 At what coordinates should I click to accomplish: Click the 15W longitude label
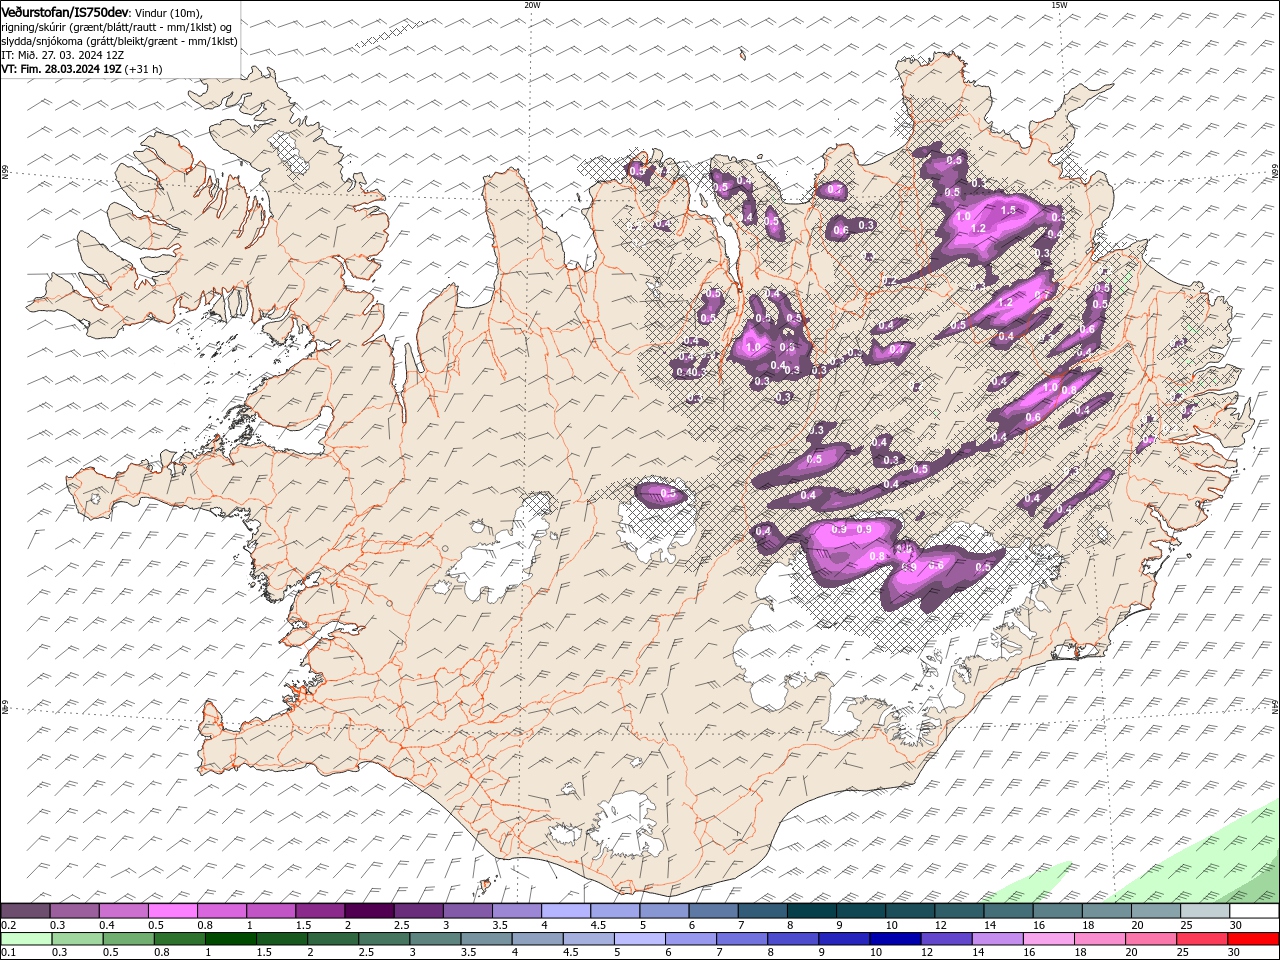click(x=1059, y=5)
